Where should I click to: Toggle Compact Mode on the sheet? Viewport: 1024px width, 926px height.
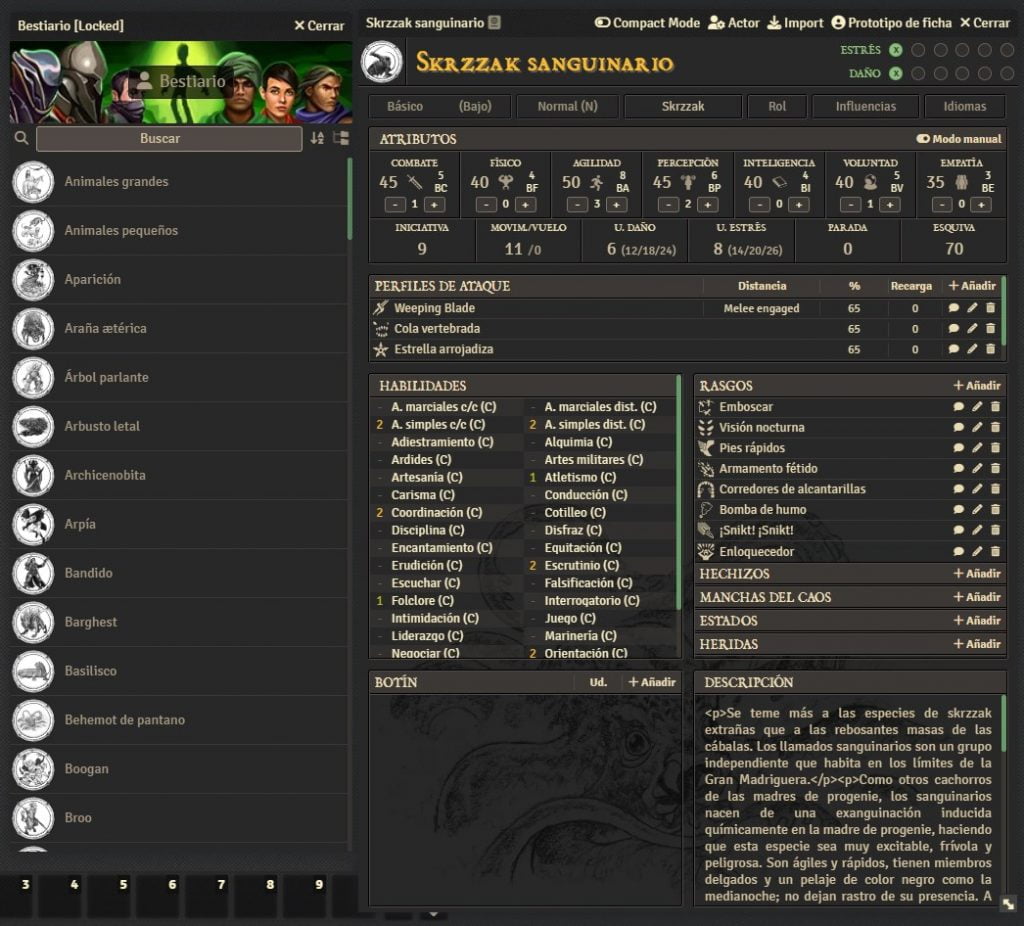pyautogui.click(x=647, y=23)
